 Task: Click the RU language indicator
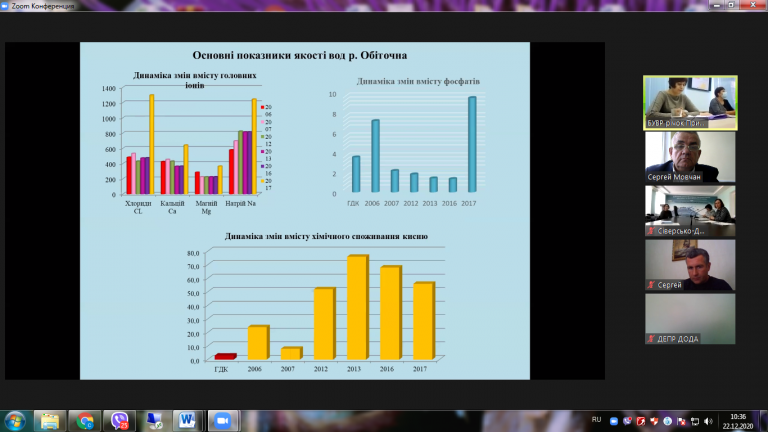coord(596,420)
